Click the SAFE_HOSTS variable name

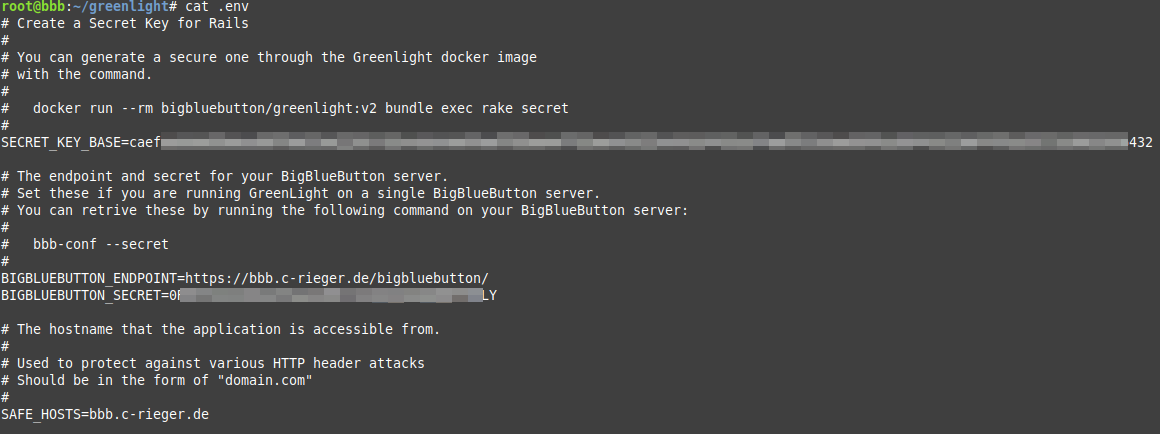(41, 415)
